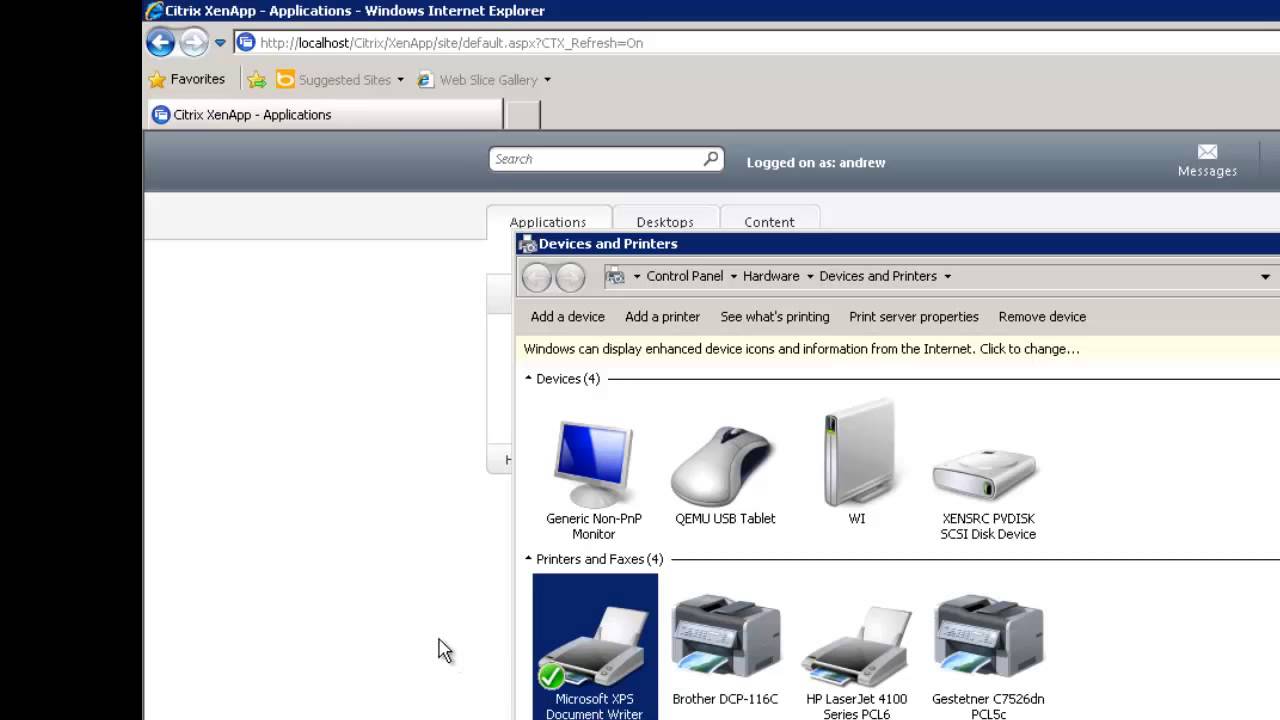Click the Devices and Printers title bar icon
This screenshot has width=1280, height=720.
(527, 244)
